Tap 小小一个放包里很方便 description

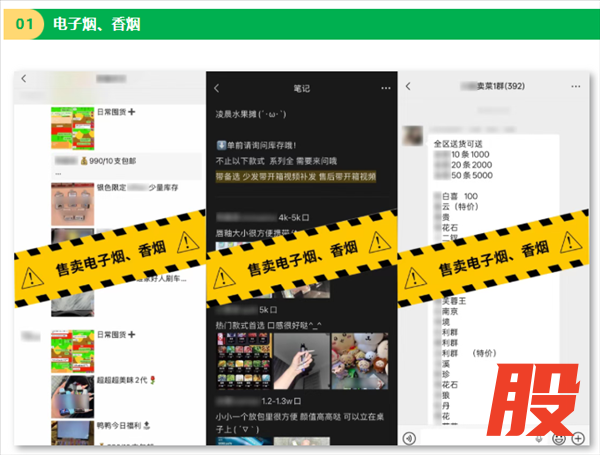300,423
